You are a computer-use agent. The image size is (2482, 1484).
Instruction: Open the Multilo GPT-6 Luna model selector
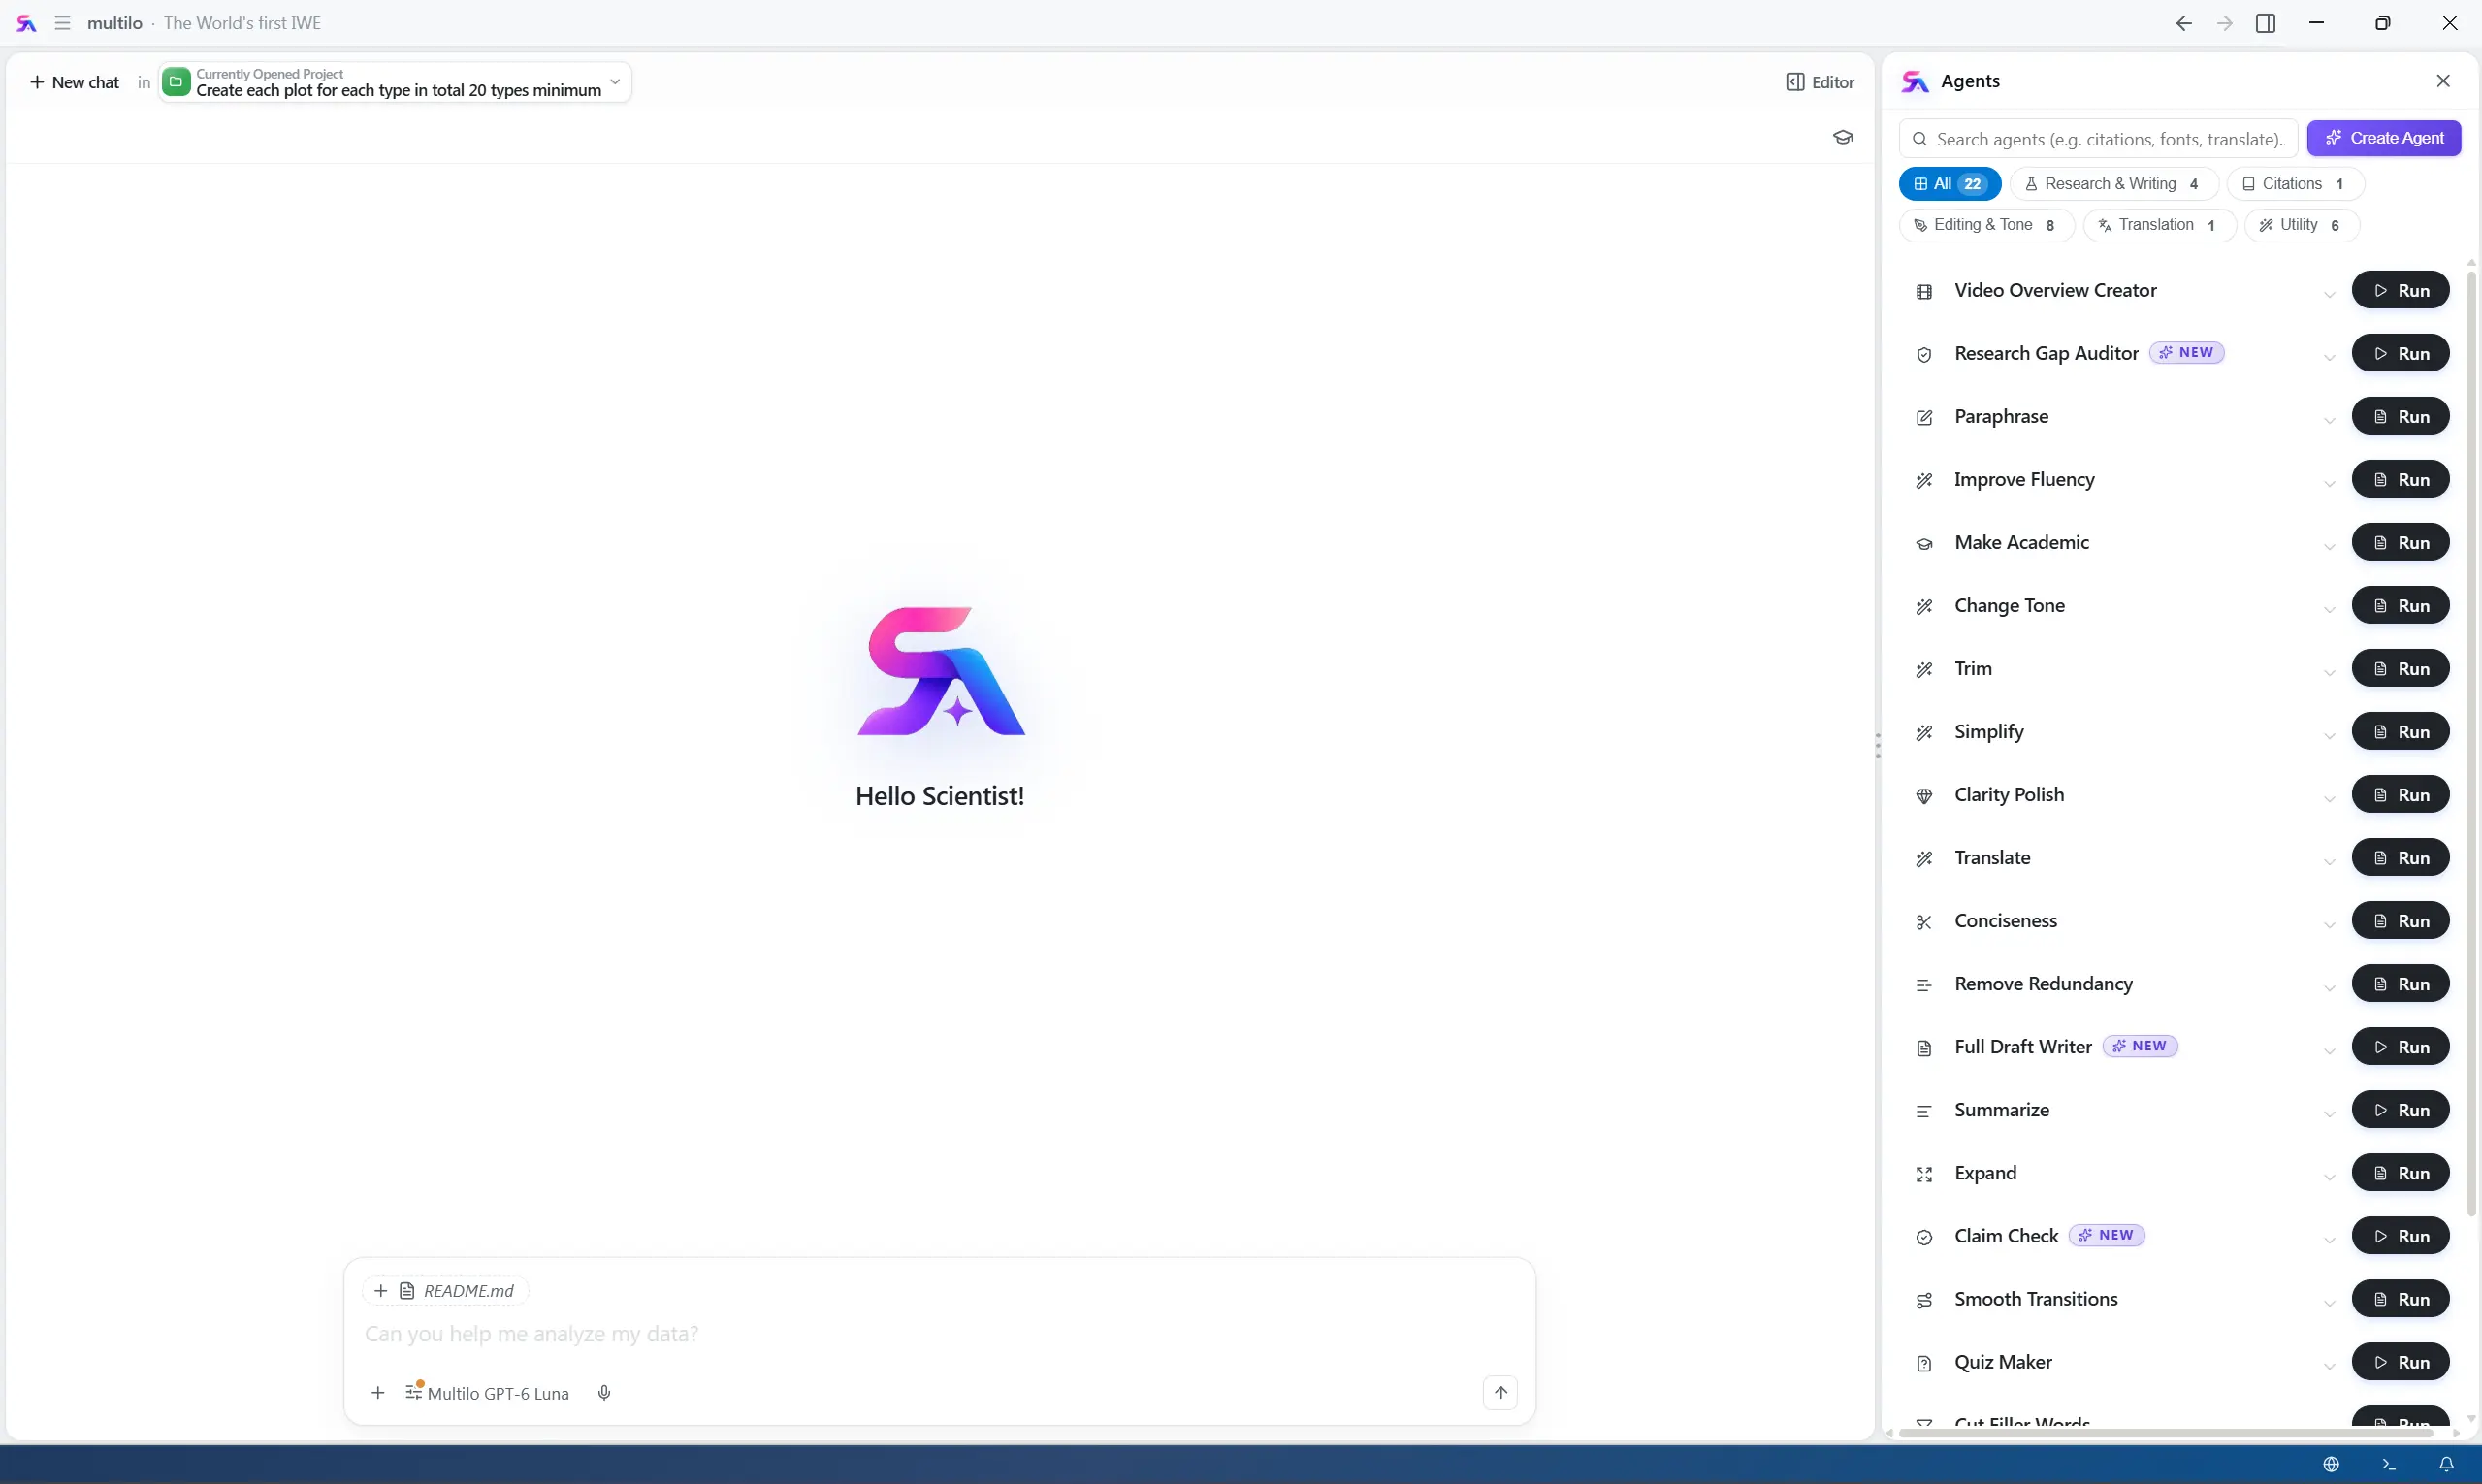487,1393
